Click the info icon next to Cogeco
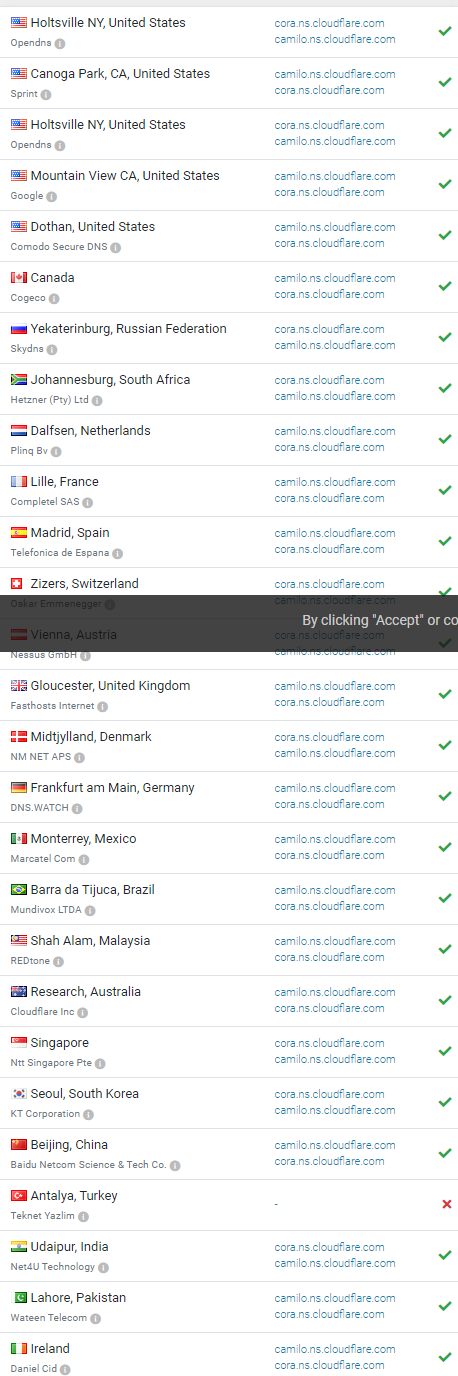 (x=54, y=299)
